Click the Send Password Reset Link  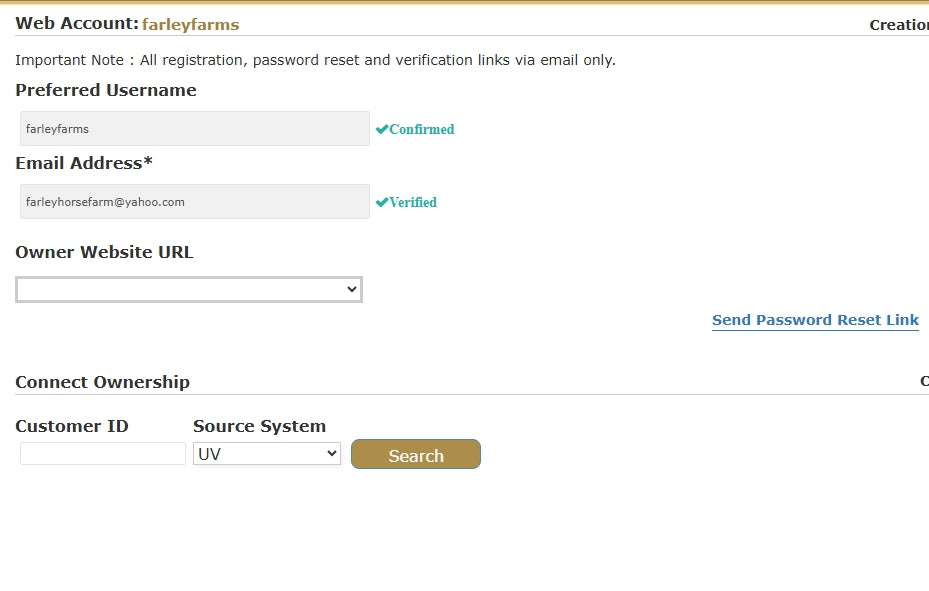click(x=815, y=320)
